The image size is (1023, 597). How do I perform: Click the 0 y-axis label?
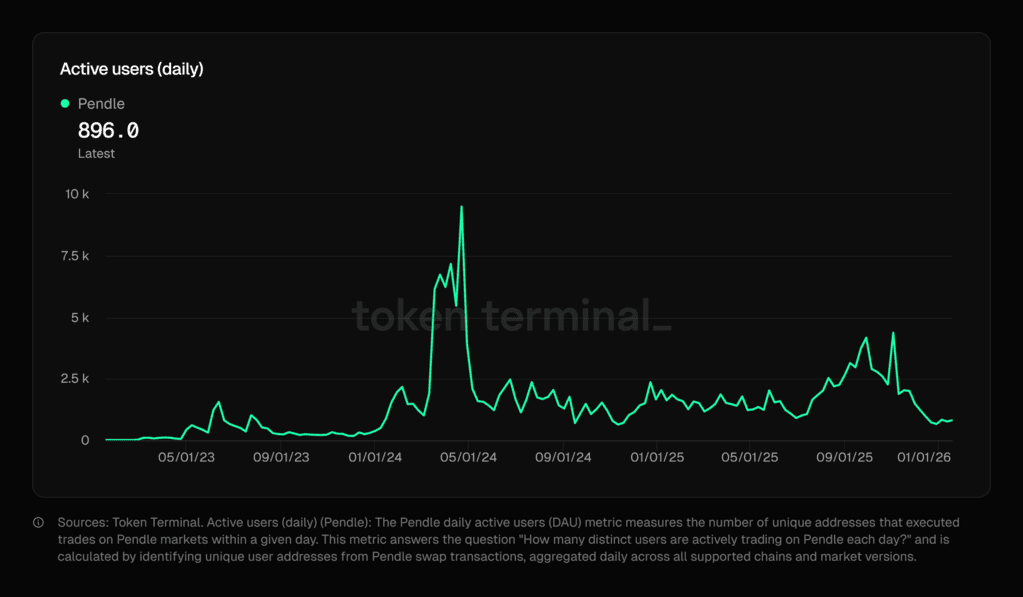(85, 441)
